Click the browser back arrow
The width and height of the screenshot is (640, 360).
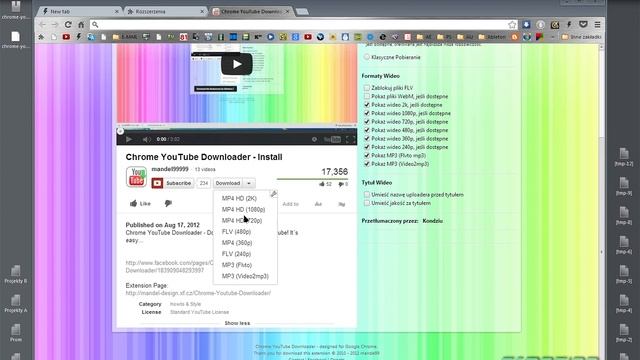click(42, 25)
